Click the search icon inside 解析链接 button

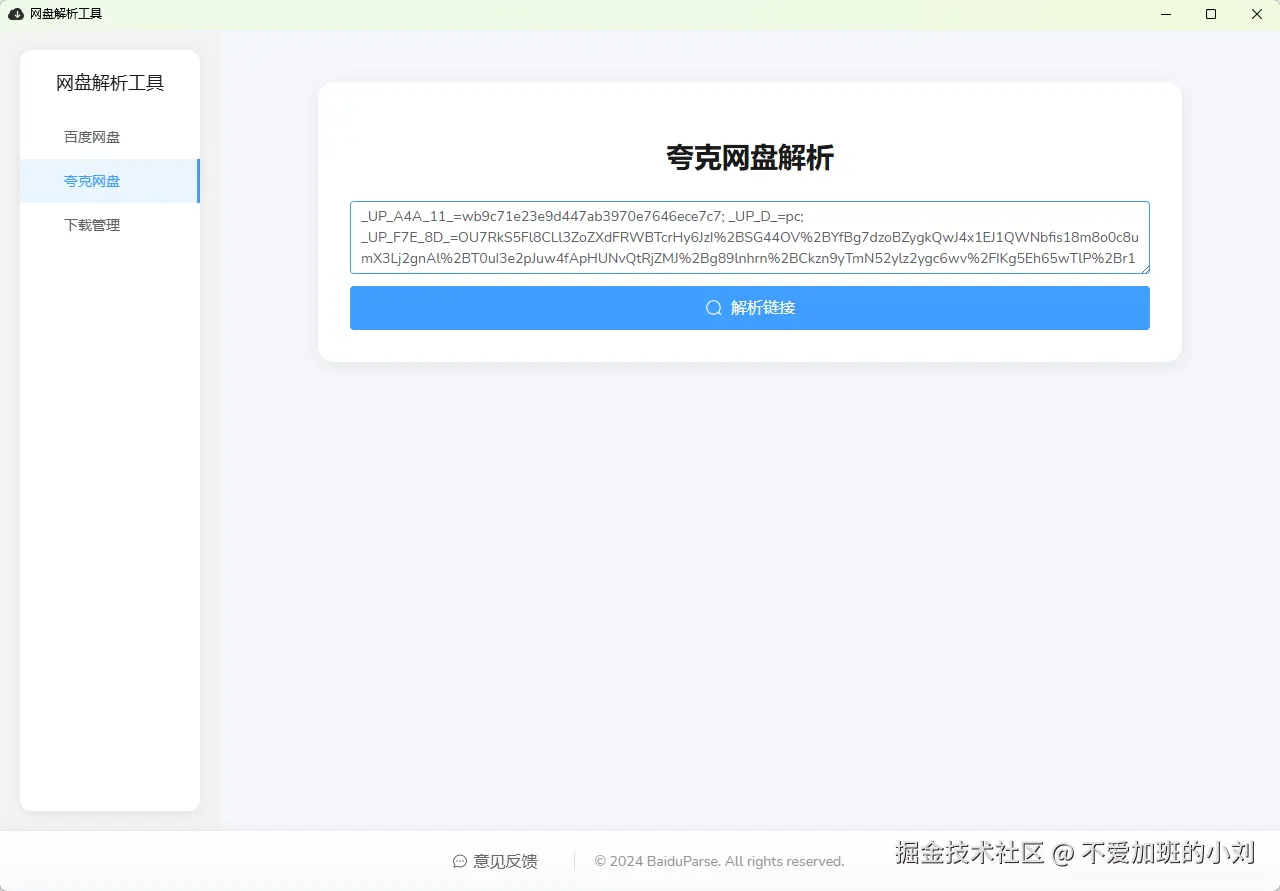point(714,308)
